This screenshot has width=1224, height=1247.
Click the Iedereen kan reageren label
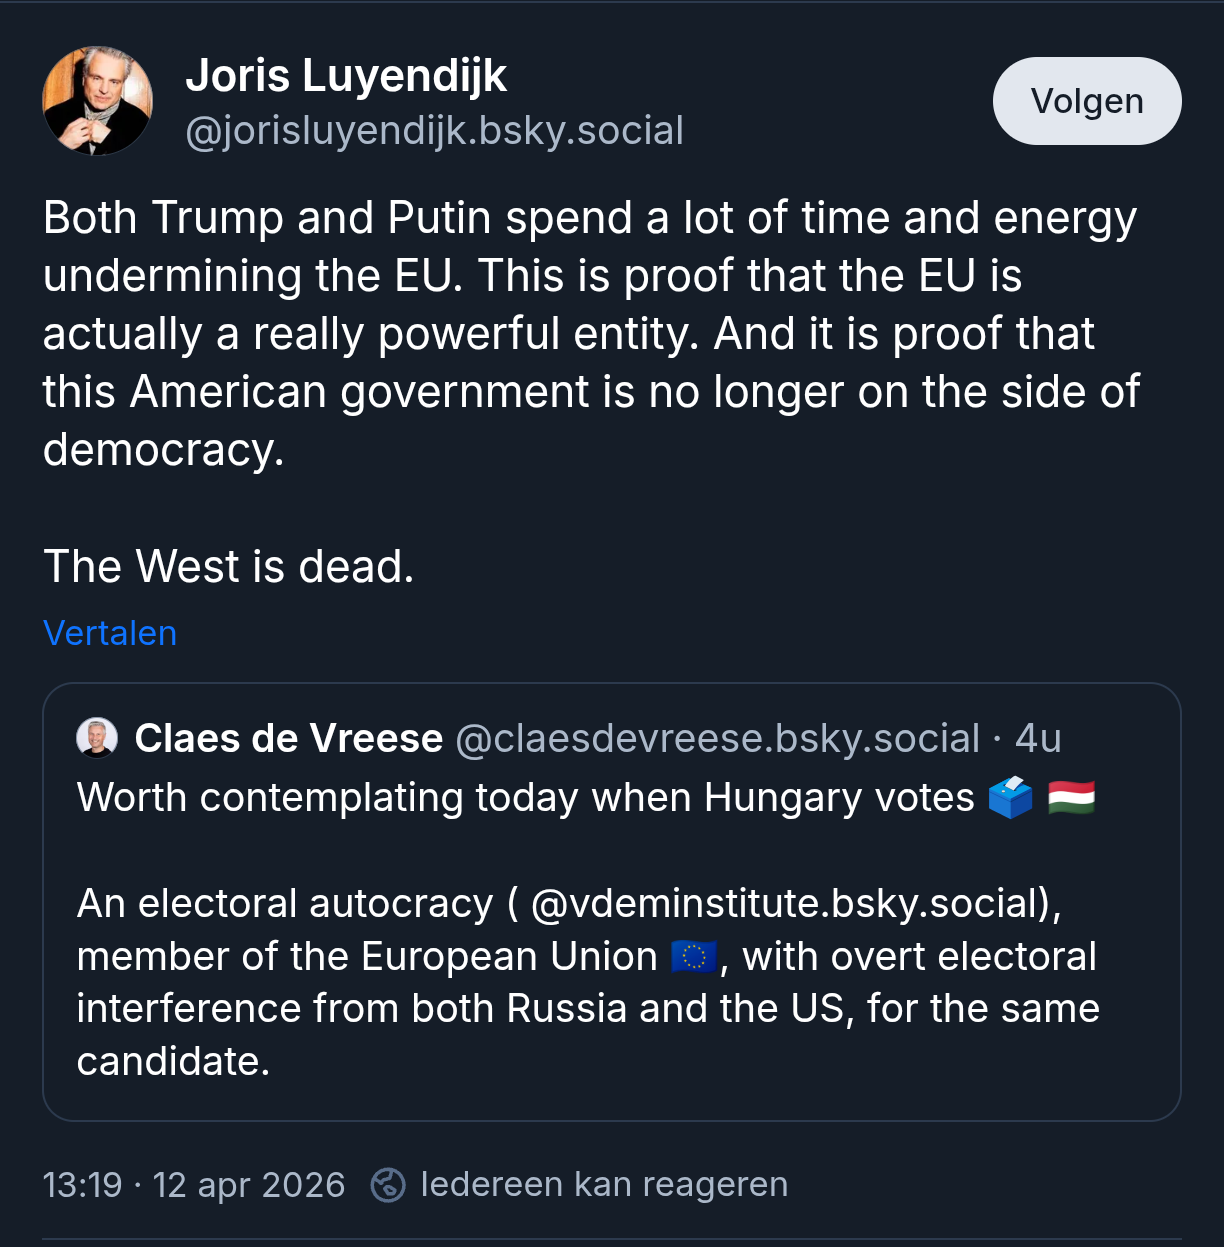pyautogui.click(x=604, y=1184)
